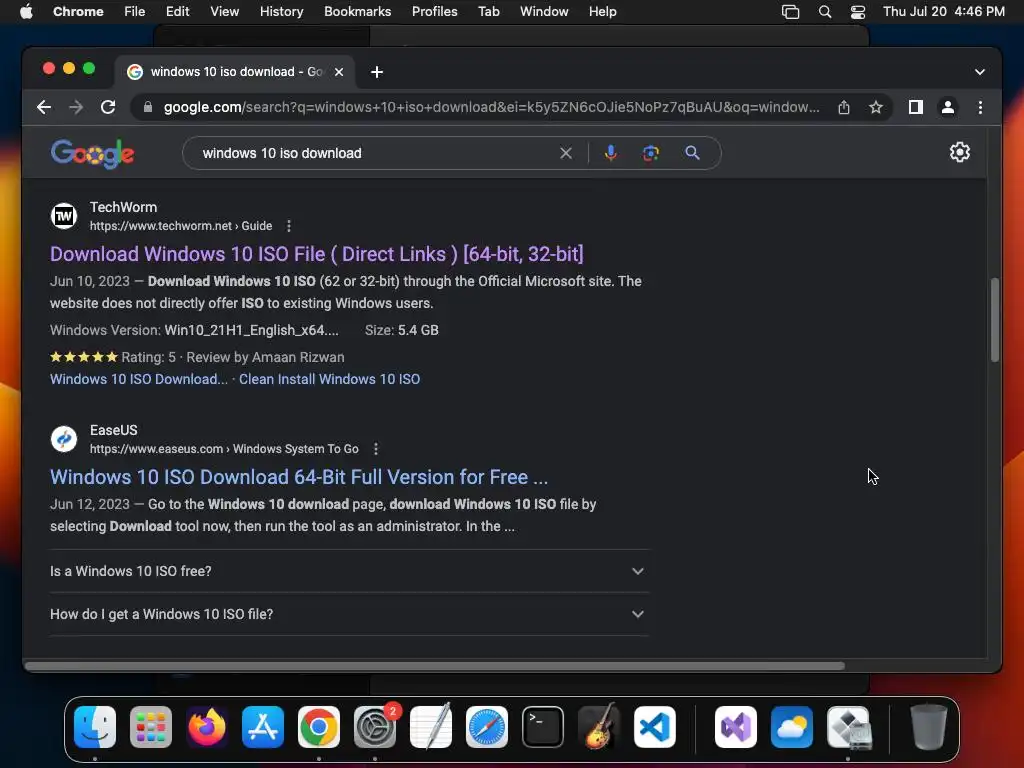Expand 'How do I get a Windows 10 ISO file?'
This screenshot has height=768, width=1024.
click(349, 615)
